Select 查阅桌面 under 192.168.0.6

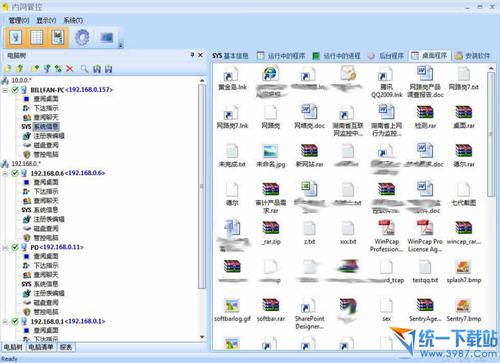tap(46, 182)
